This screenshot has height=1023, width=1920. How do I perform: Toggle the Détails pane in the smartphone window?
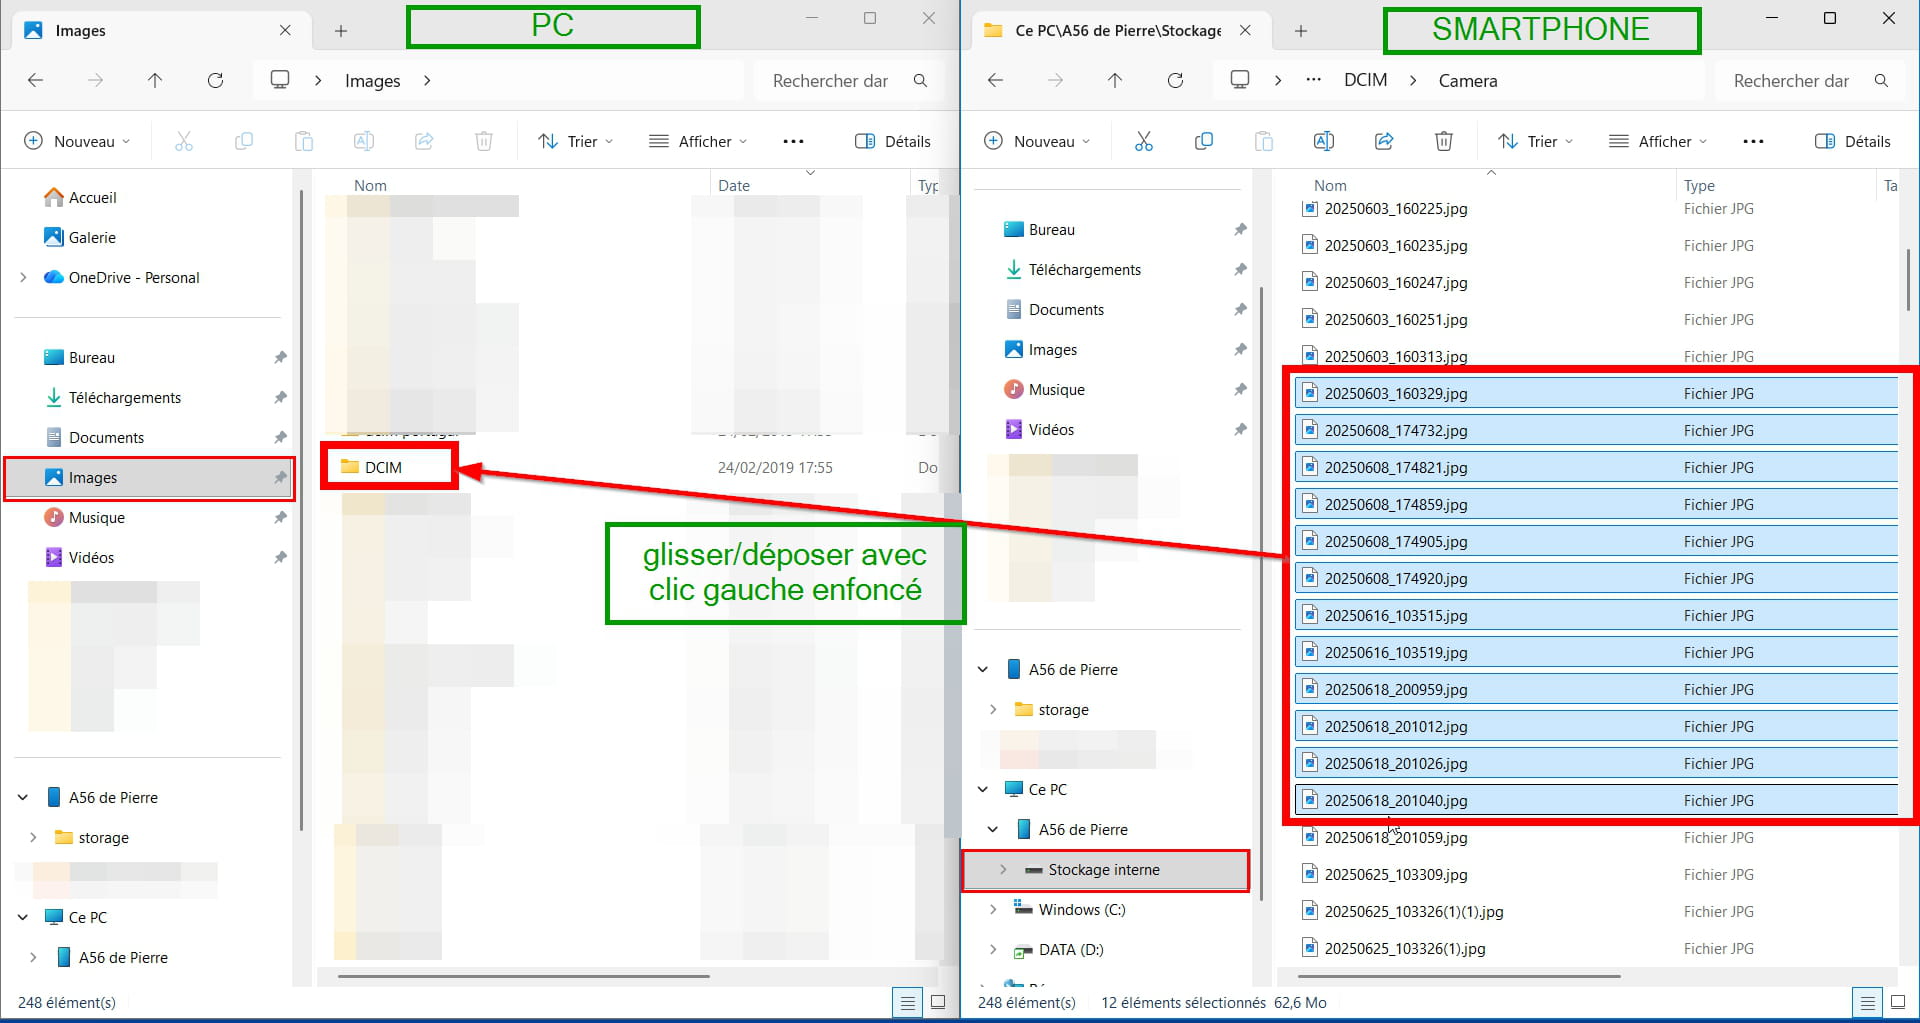(1852, 141)
